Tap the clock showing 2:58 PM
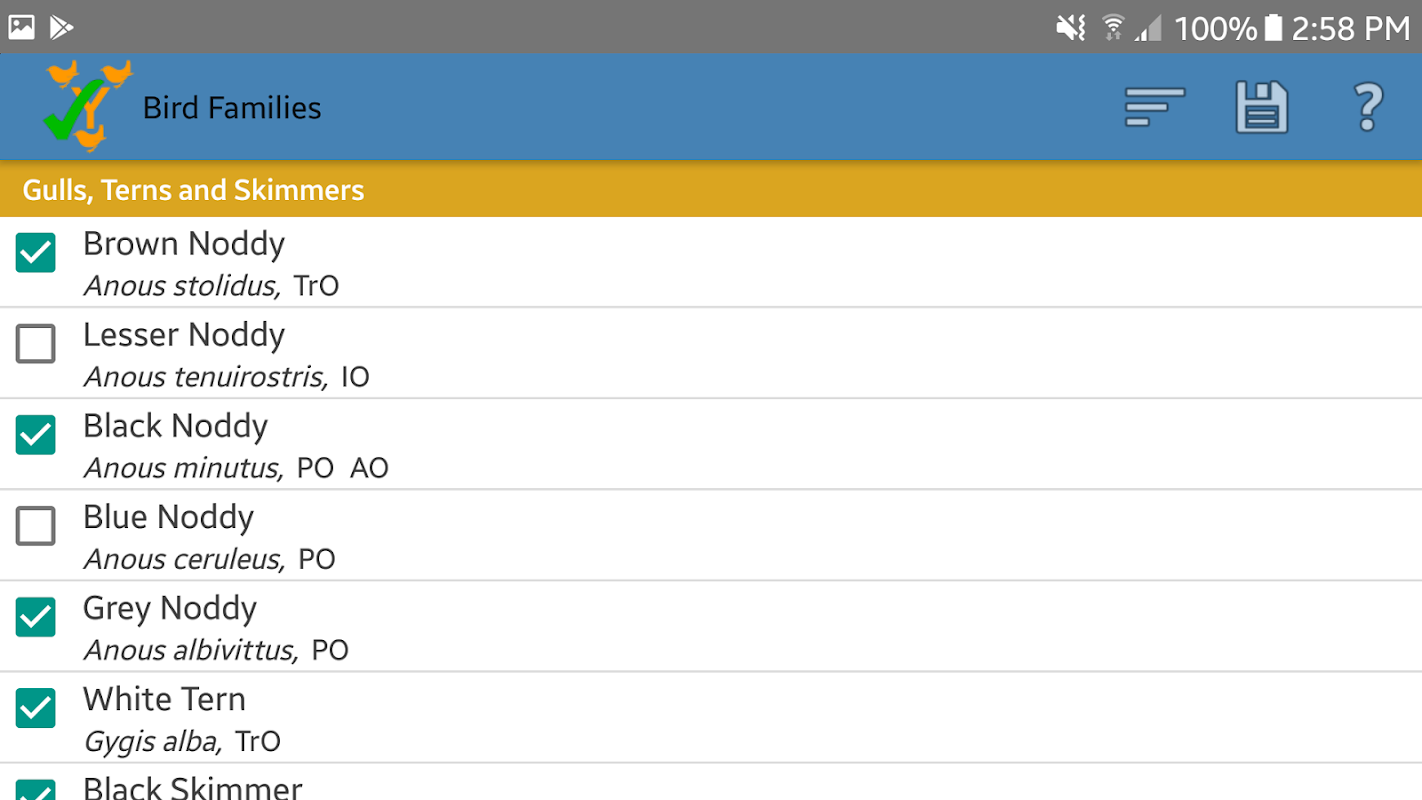The image size is (1422, 800). [x=1350, y=27]
